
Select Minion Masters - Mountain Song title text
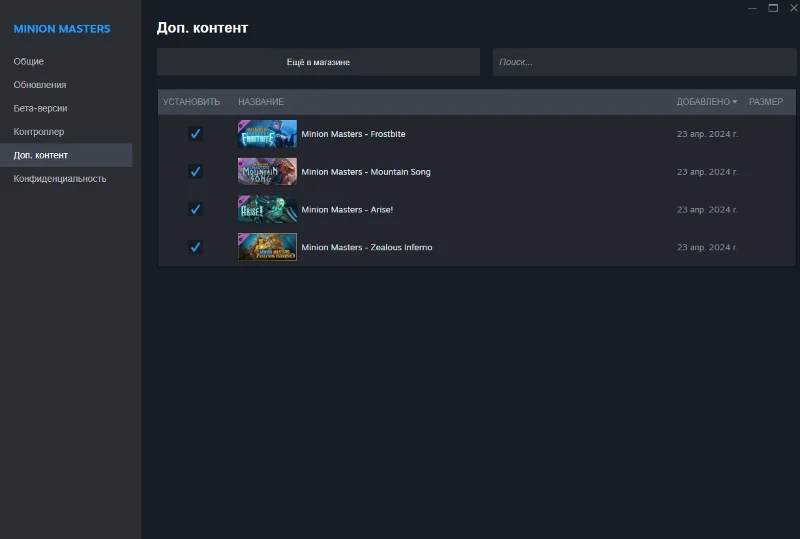(366, 172)
